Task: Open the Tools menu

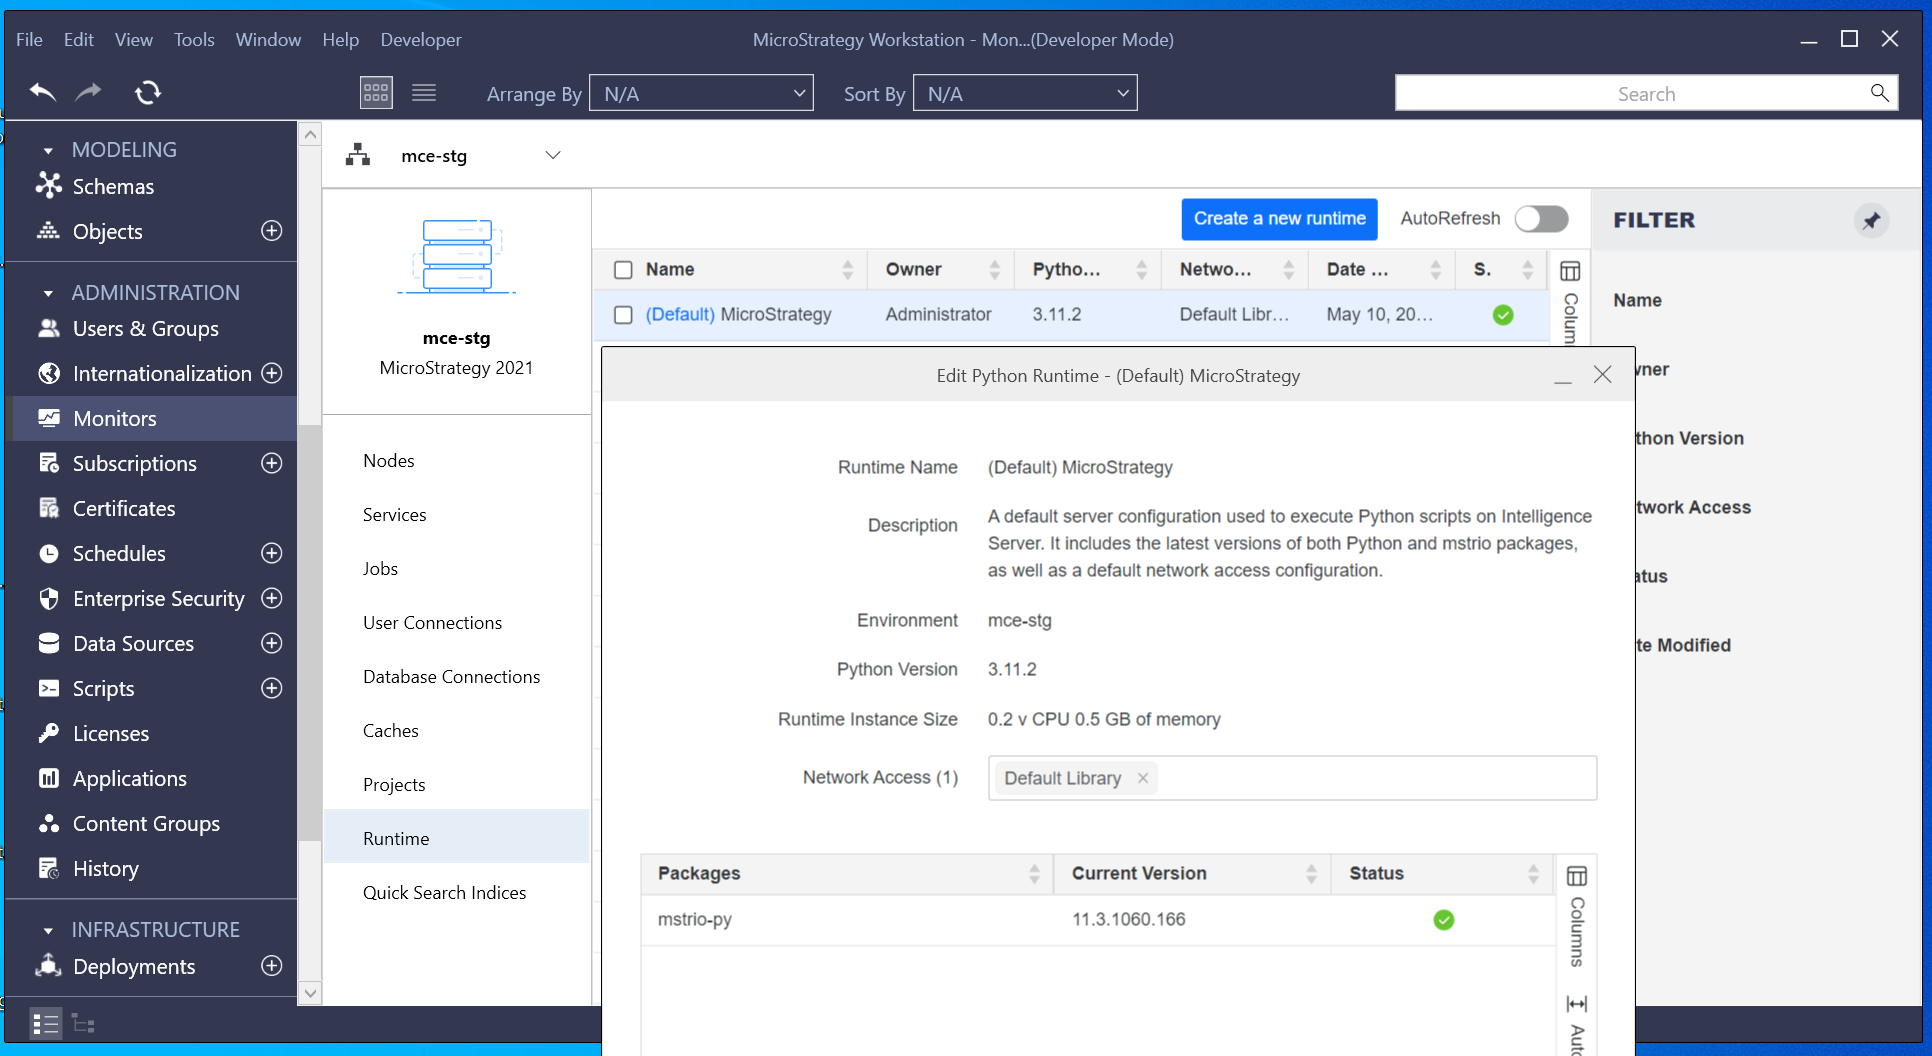Action: click(194, 39)
